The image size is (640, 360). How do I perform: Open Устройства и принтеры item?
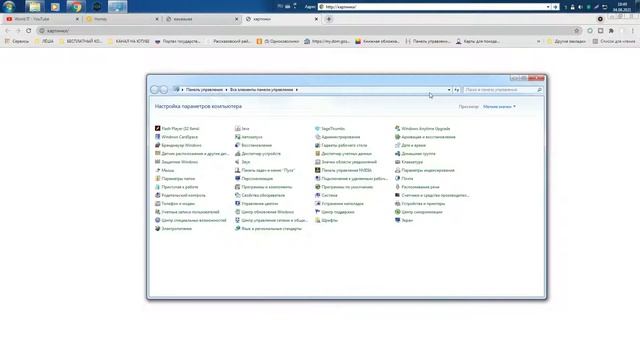coord(420,204)
